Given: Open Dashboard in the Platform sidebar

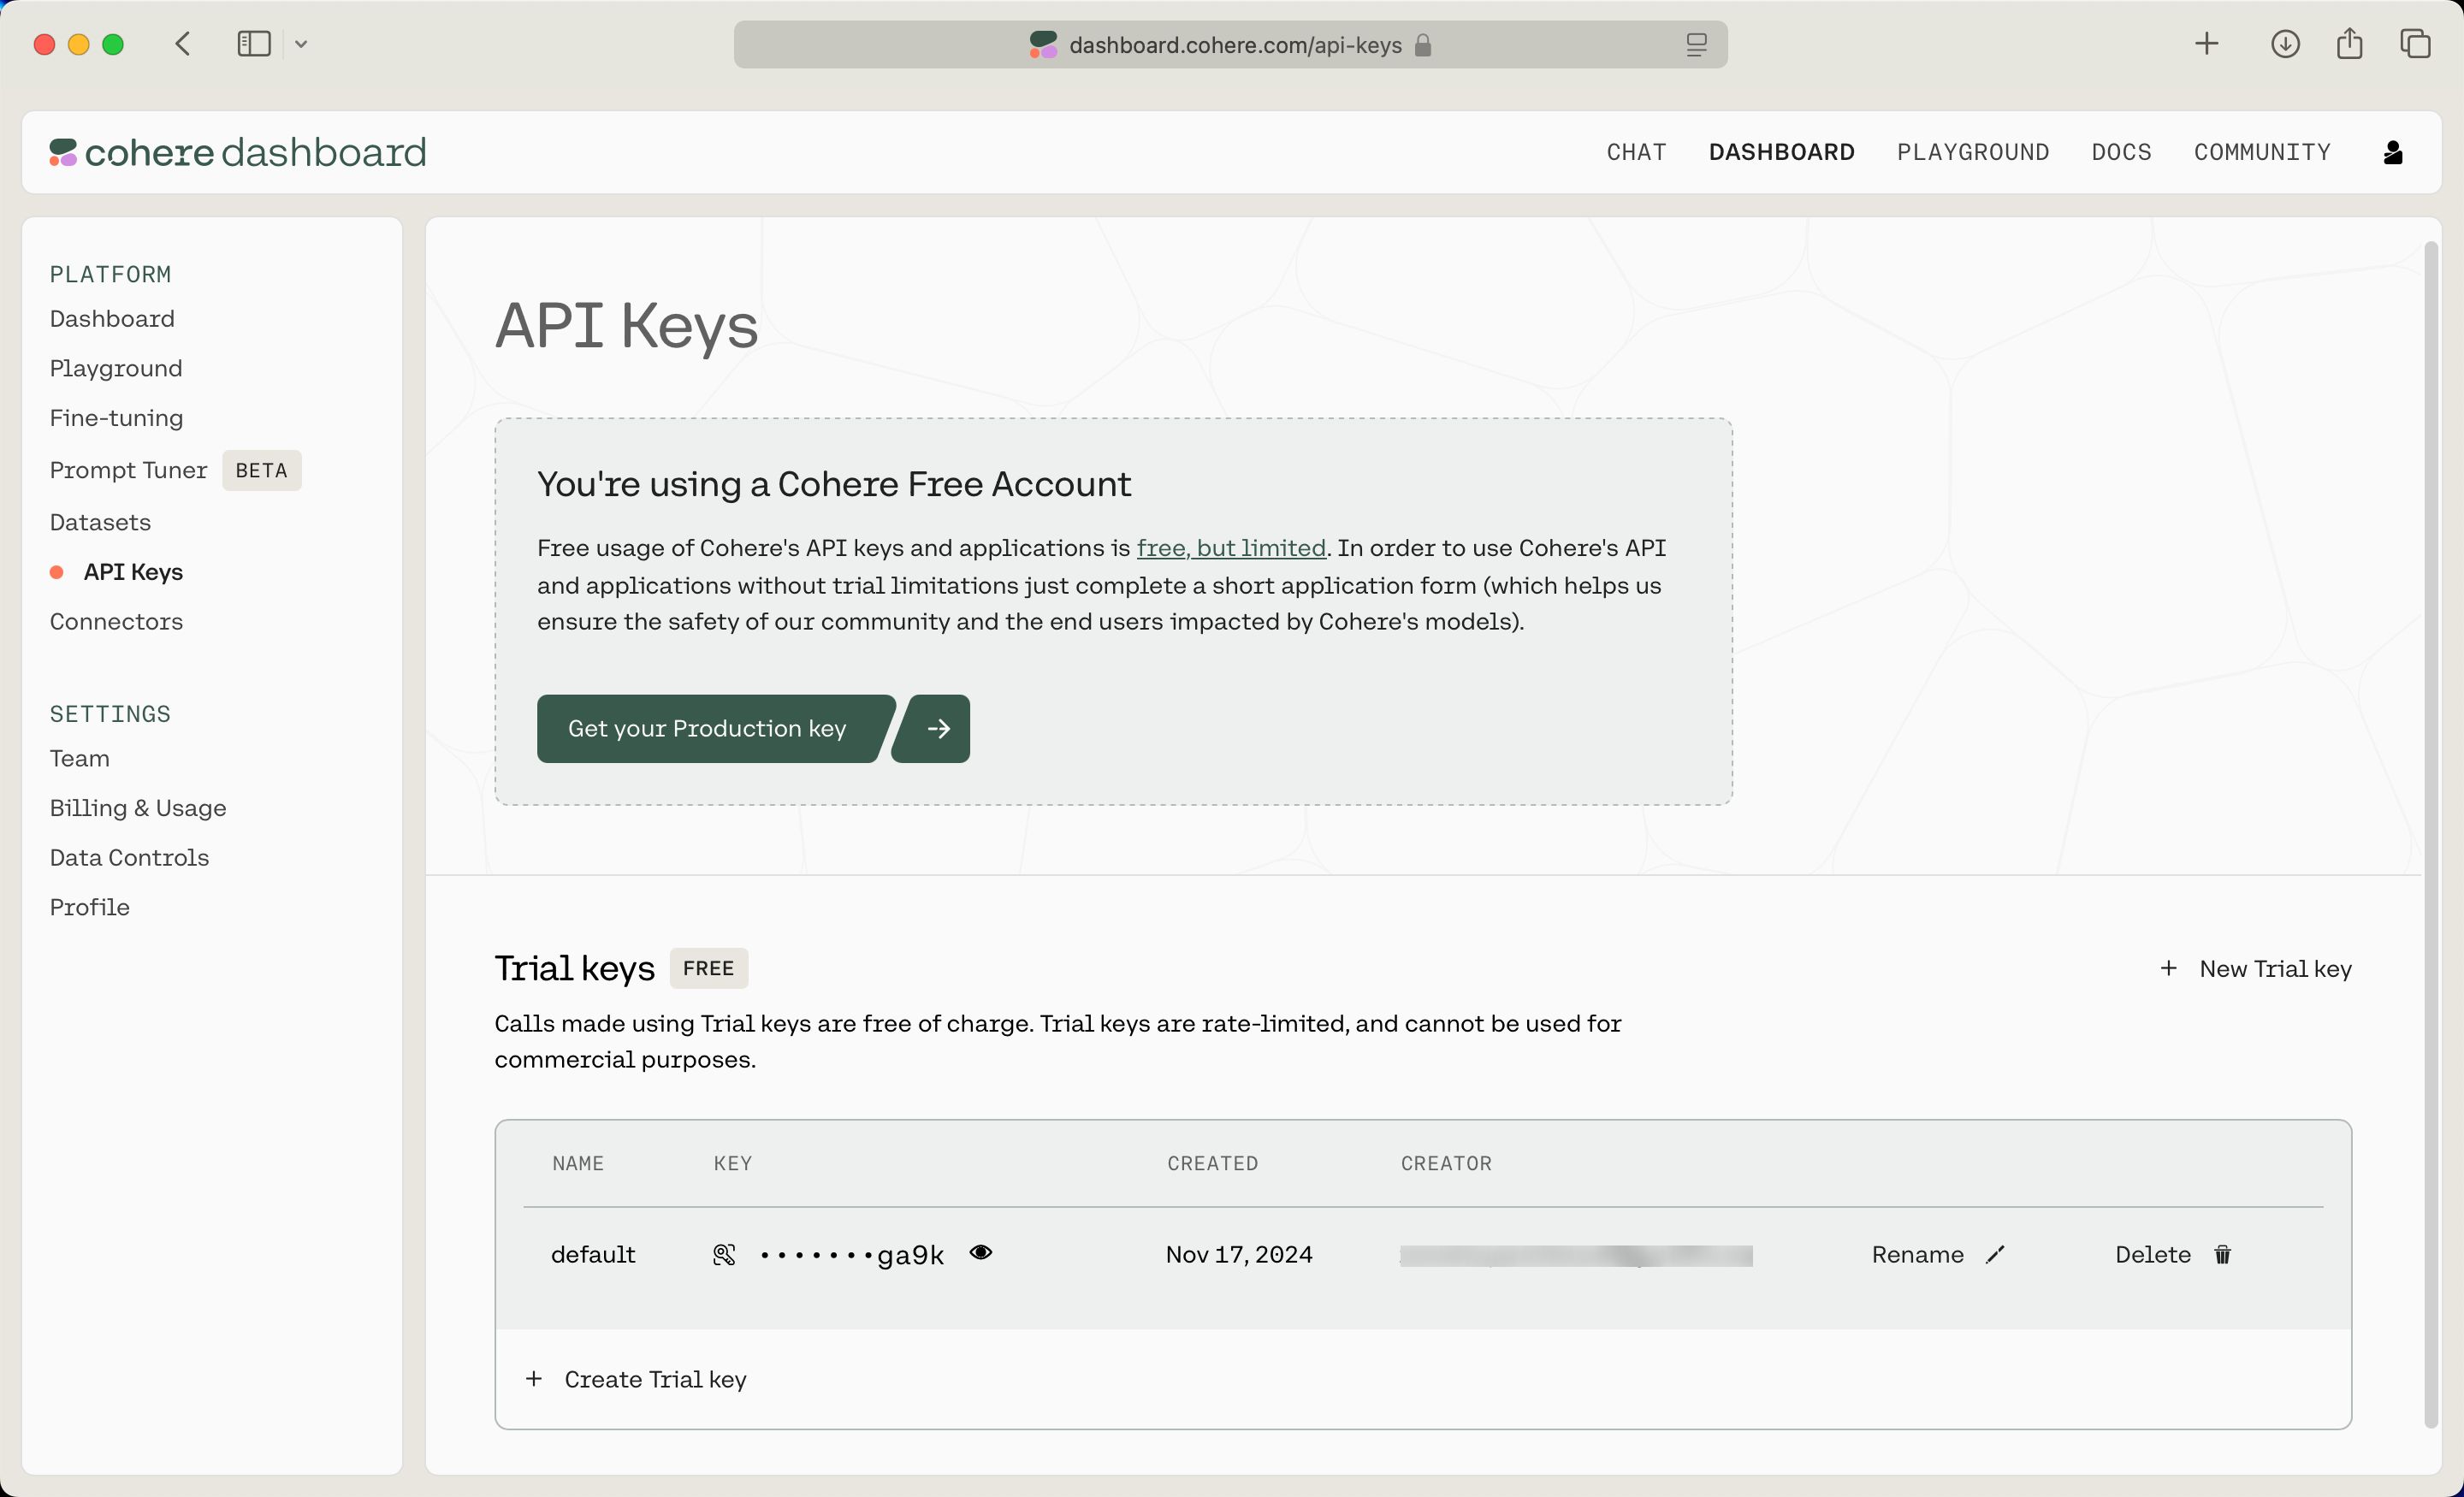Looking at the screenshot, I should pyautogui.click(x=112, y=318).
